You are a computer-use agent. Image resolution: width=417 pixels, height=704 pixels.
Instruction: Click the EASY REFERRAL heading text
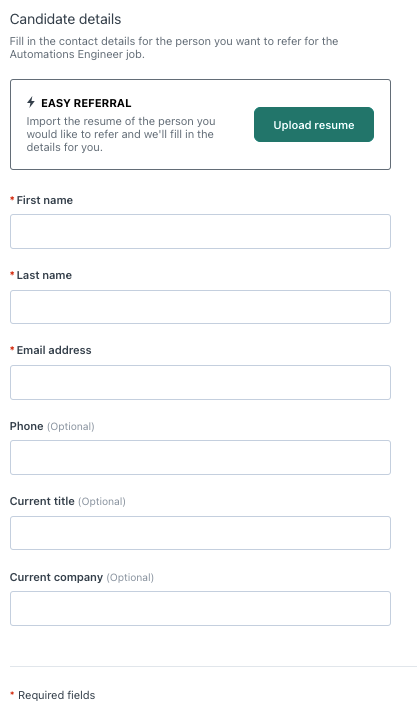[86, 103]
